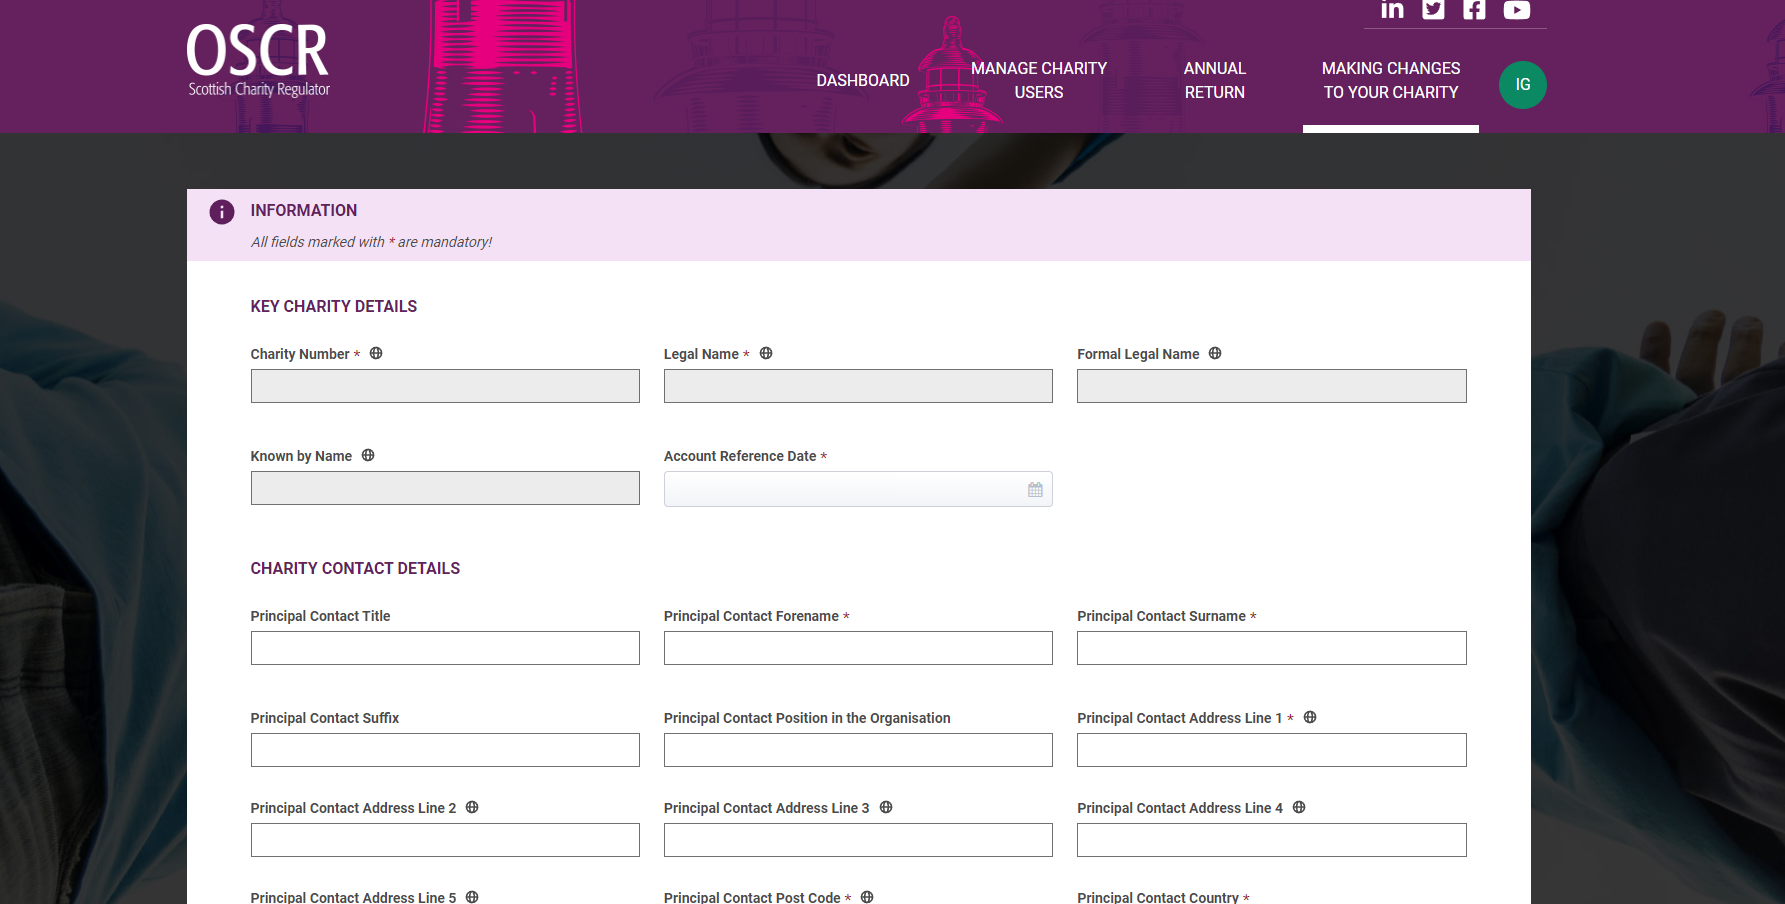Open the Twitter social icon
1785x904 pixels.
(1433, 9)
